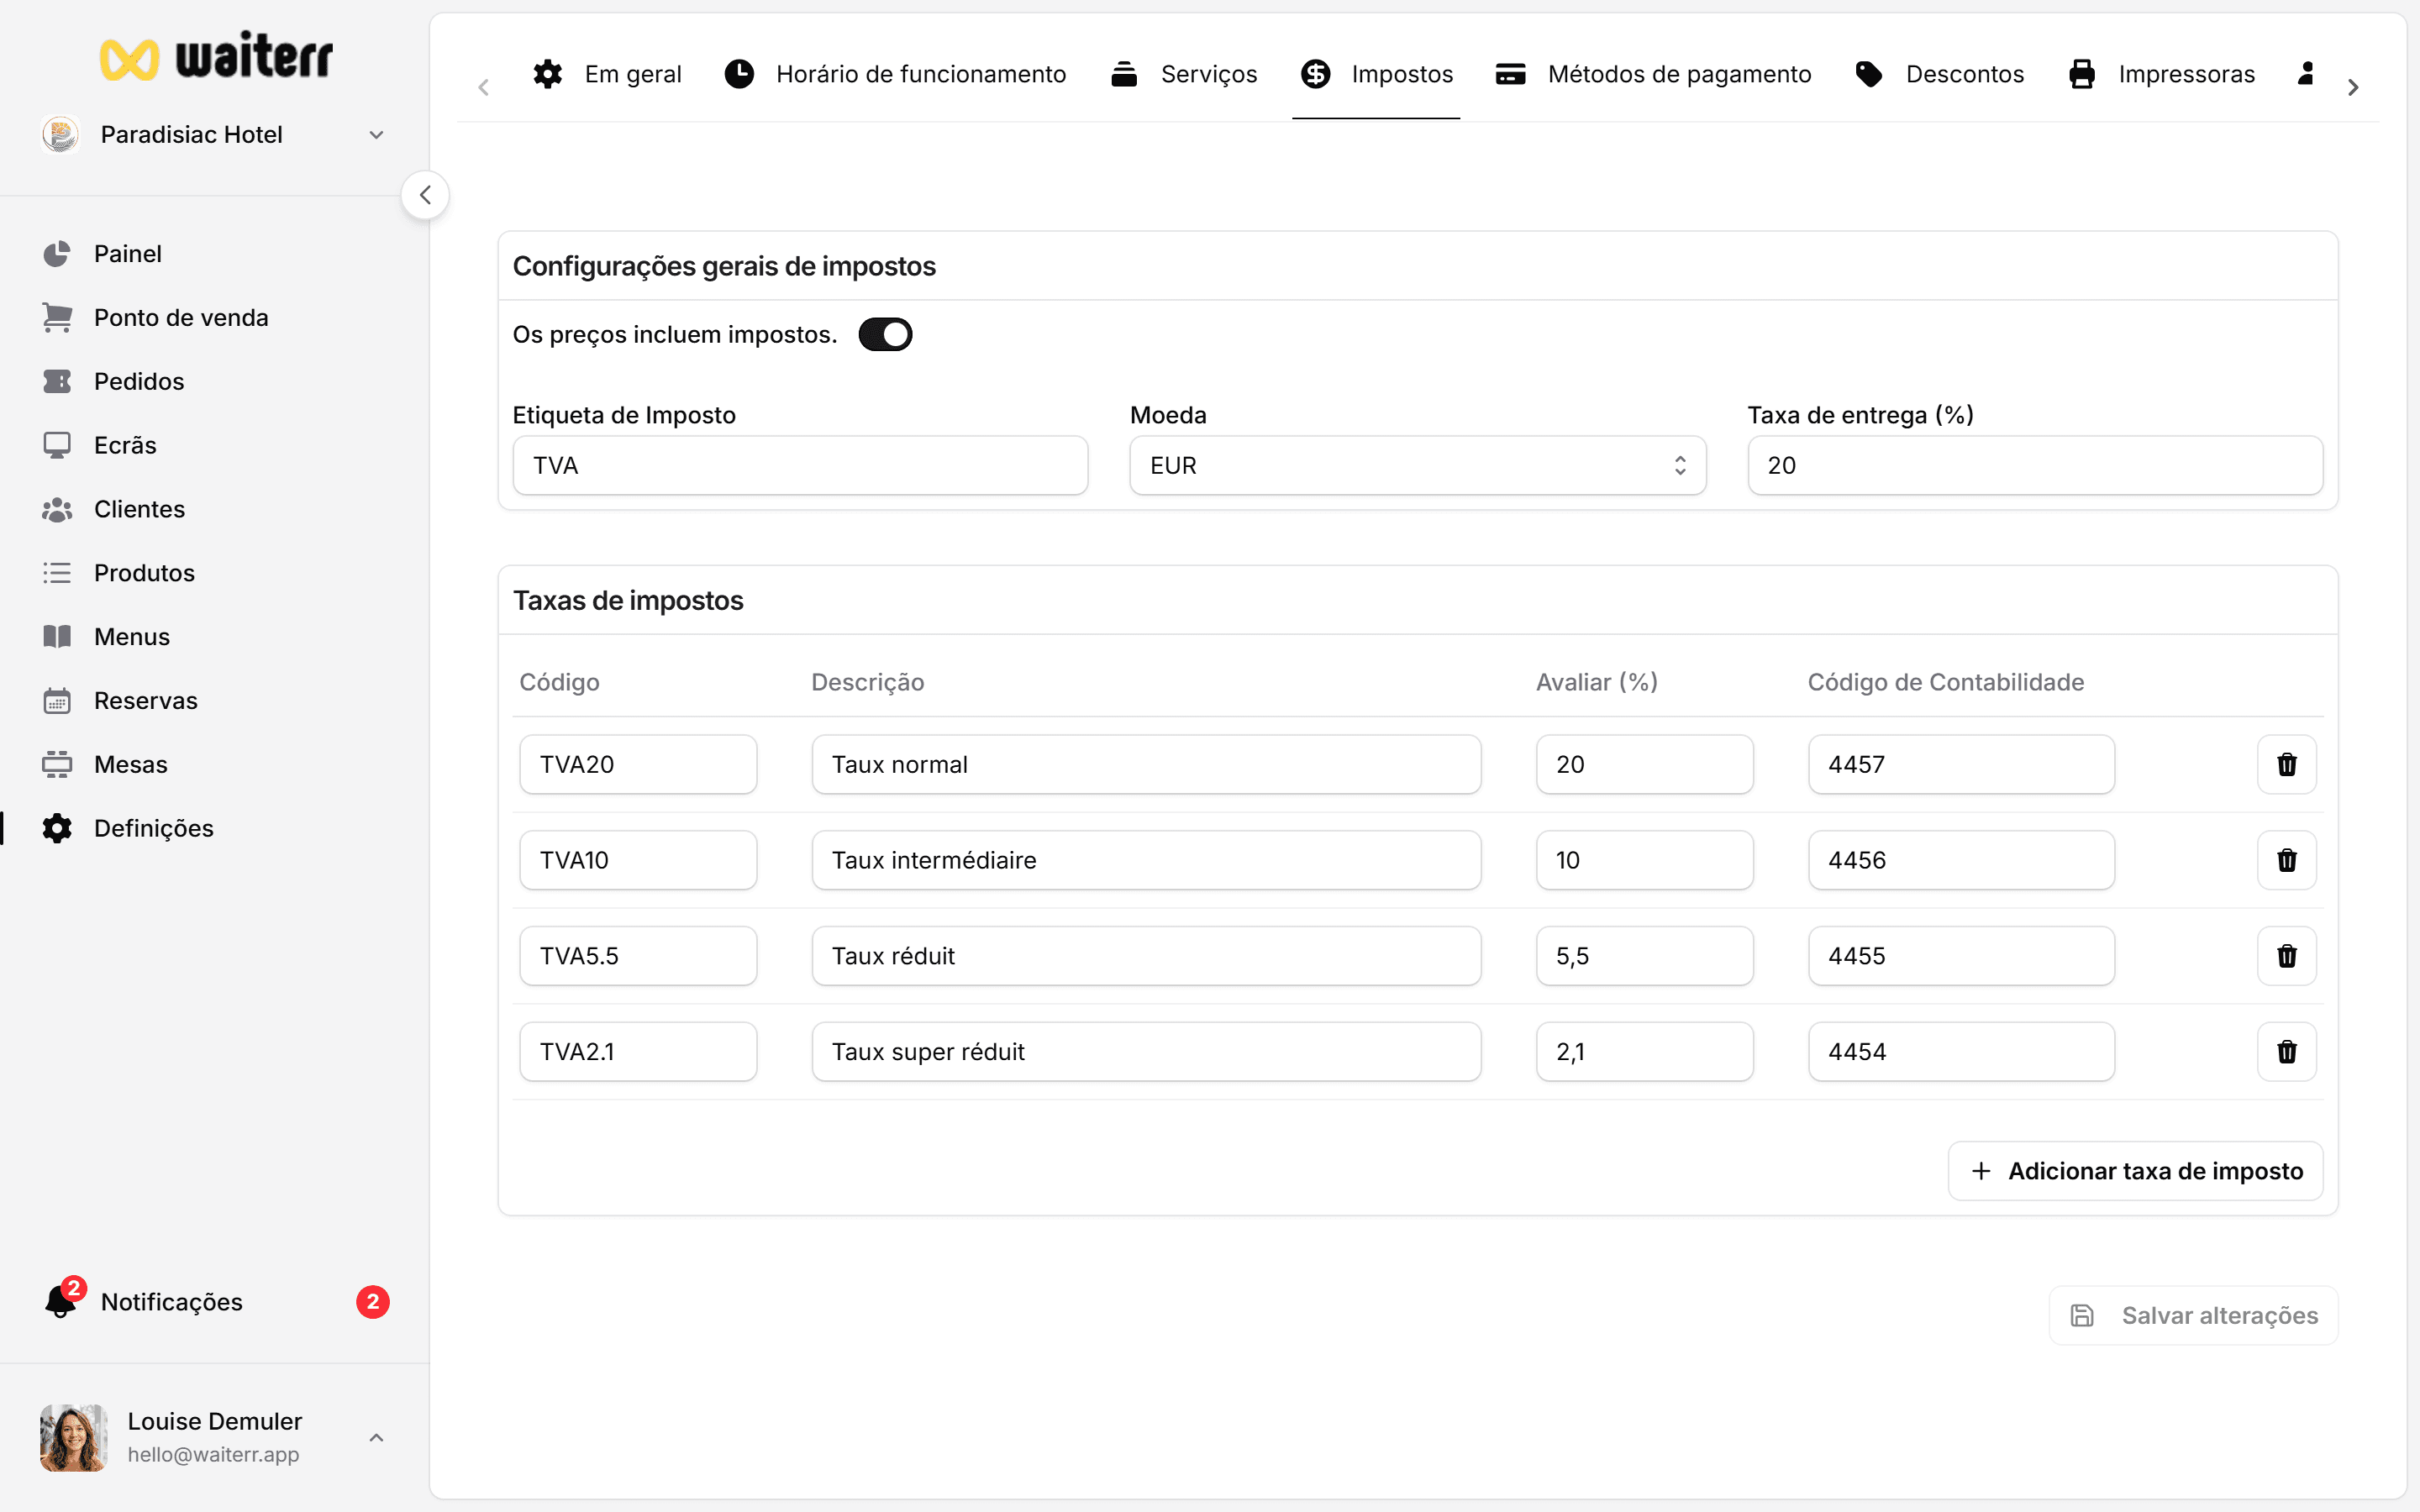Viewport: 2420px width, 1512px height.
Task: Click the TVA5.5 code field
Action: (x=638, y=956)
